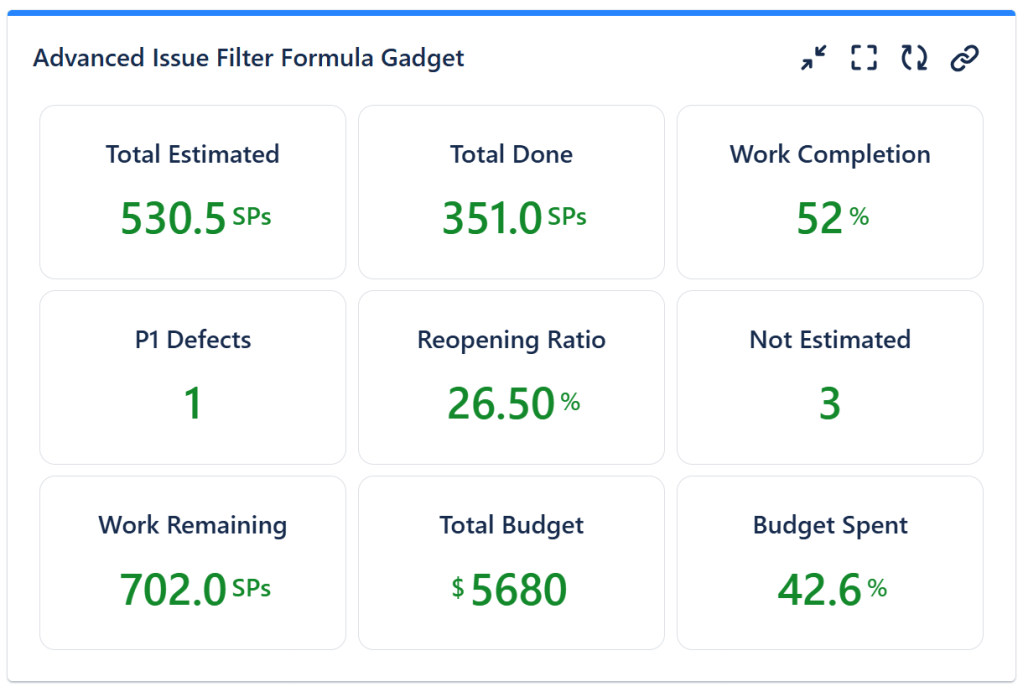The image size is (1023, 687).
Task: Click the $5680 budget value
Action: coord(510,590)
